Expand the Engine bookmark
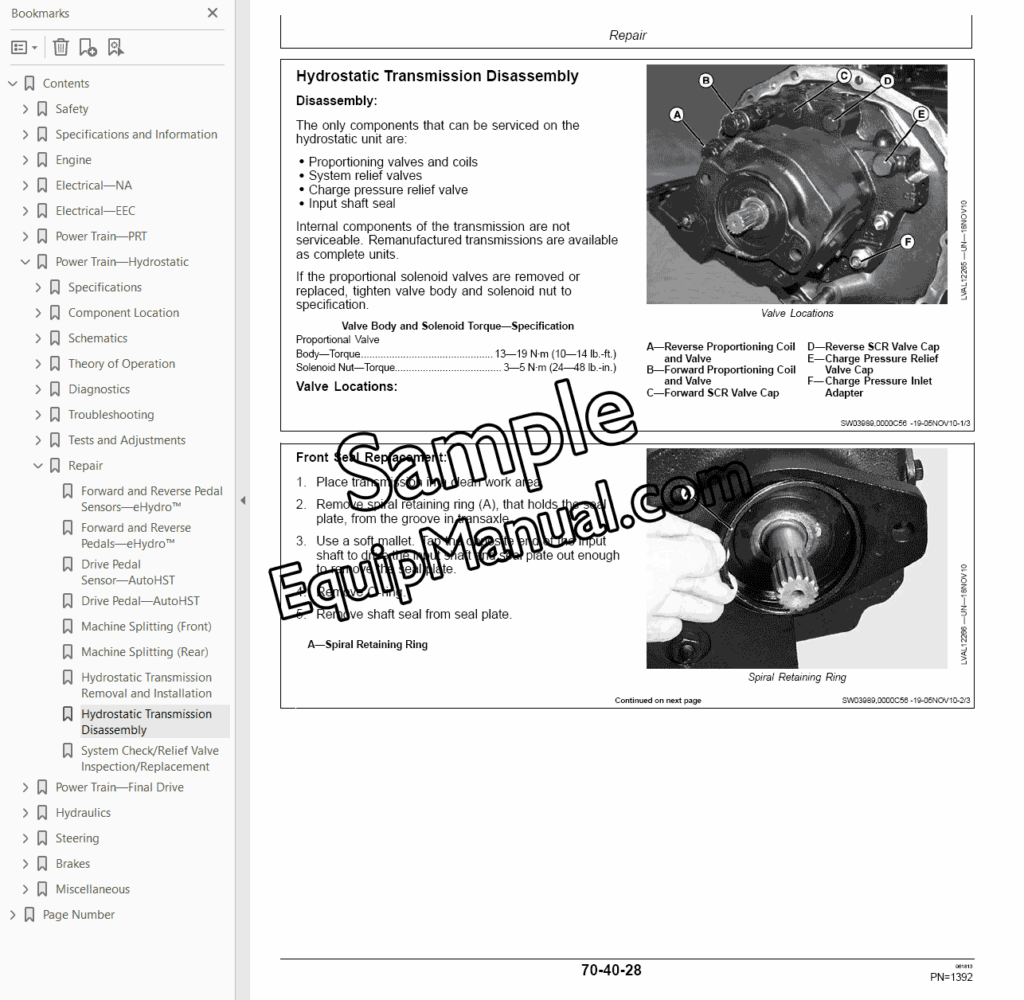The height and width of the screenshot is (1000, 1024). click(25, 160)
